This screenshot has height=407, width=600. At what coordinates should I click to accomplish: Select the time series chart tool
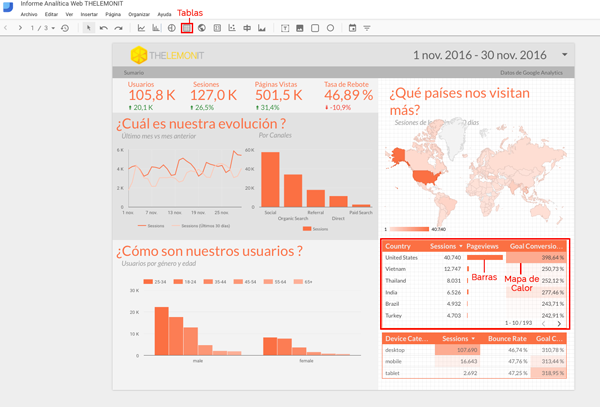click(141, 28)
